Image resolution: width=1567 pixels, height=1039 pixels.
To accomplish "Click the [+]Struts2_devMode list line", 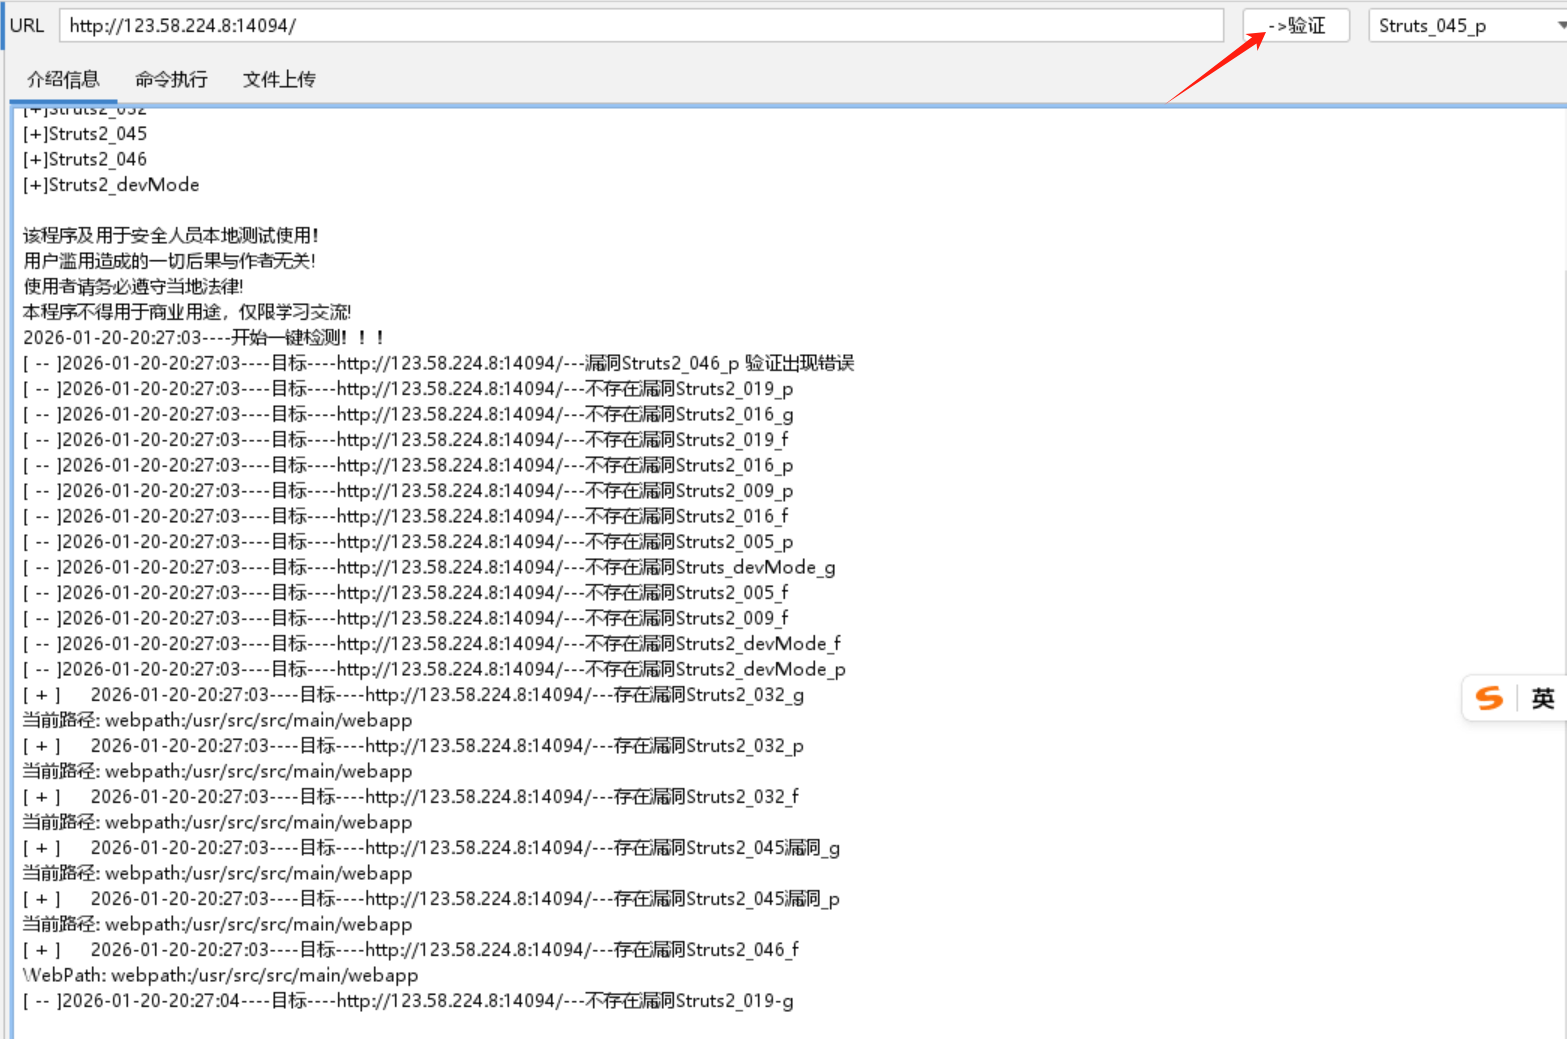I will [111, 185].
